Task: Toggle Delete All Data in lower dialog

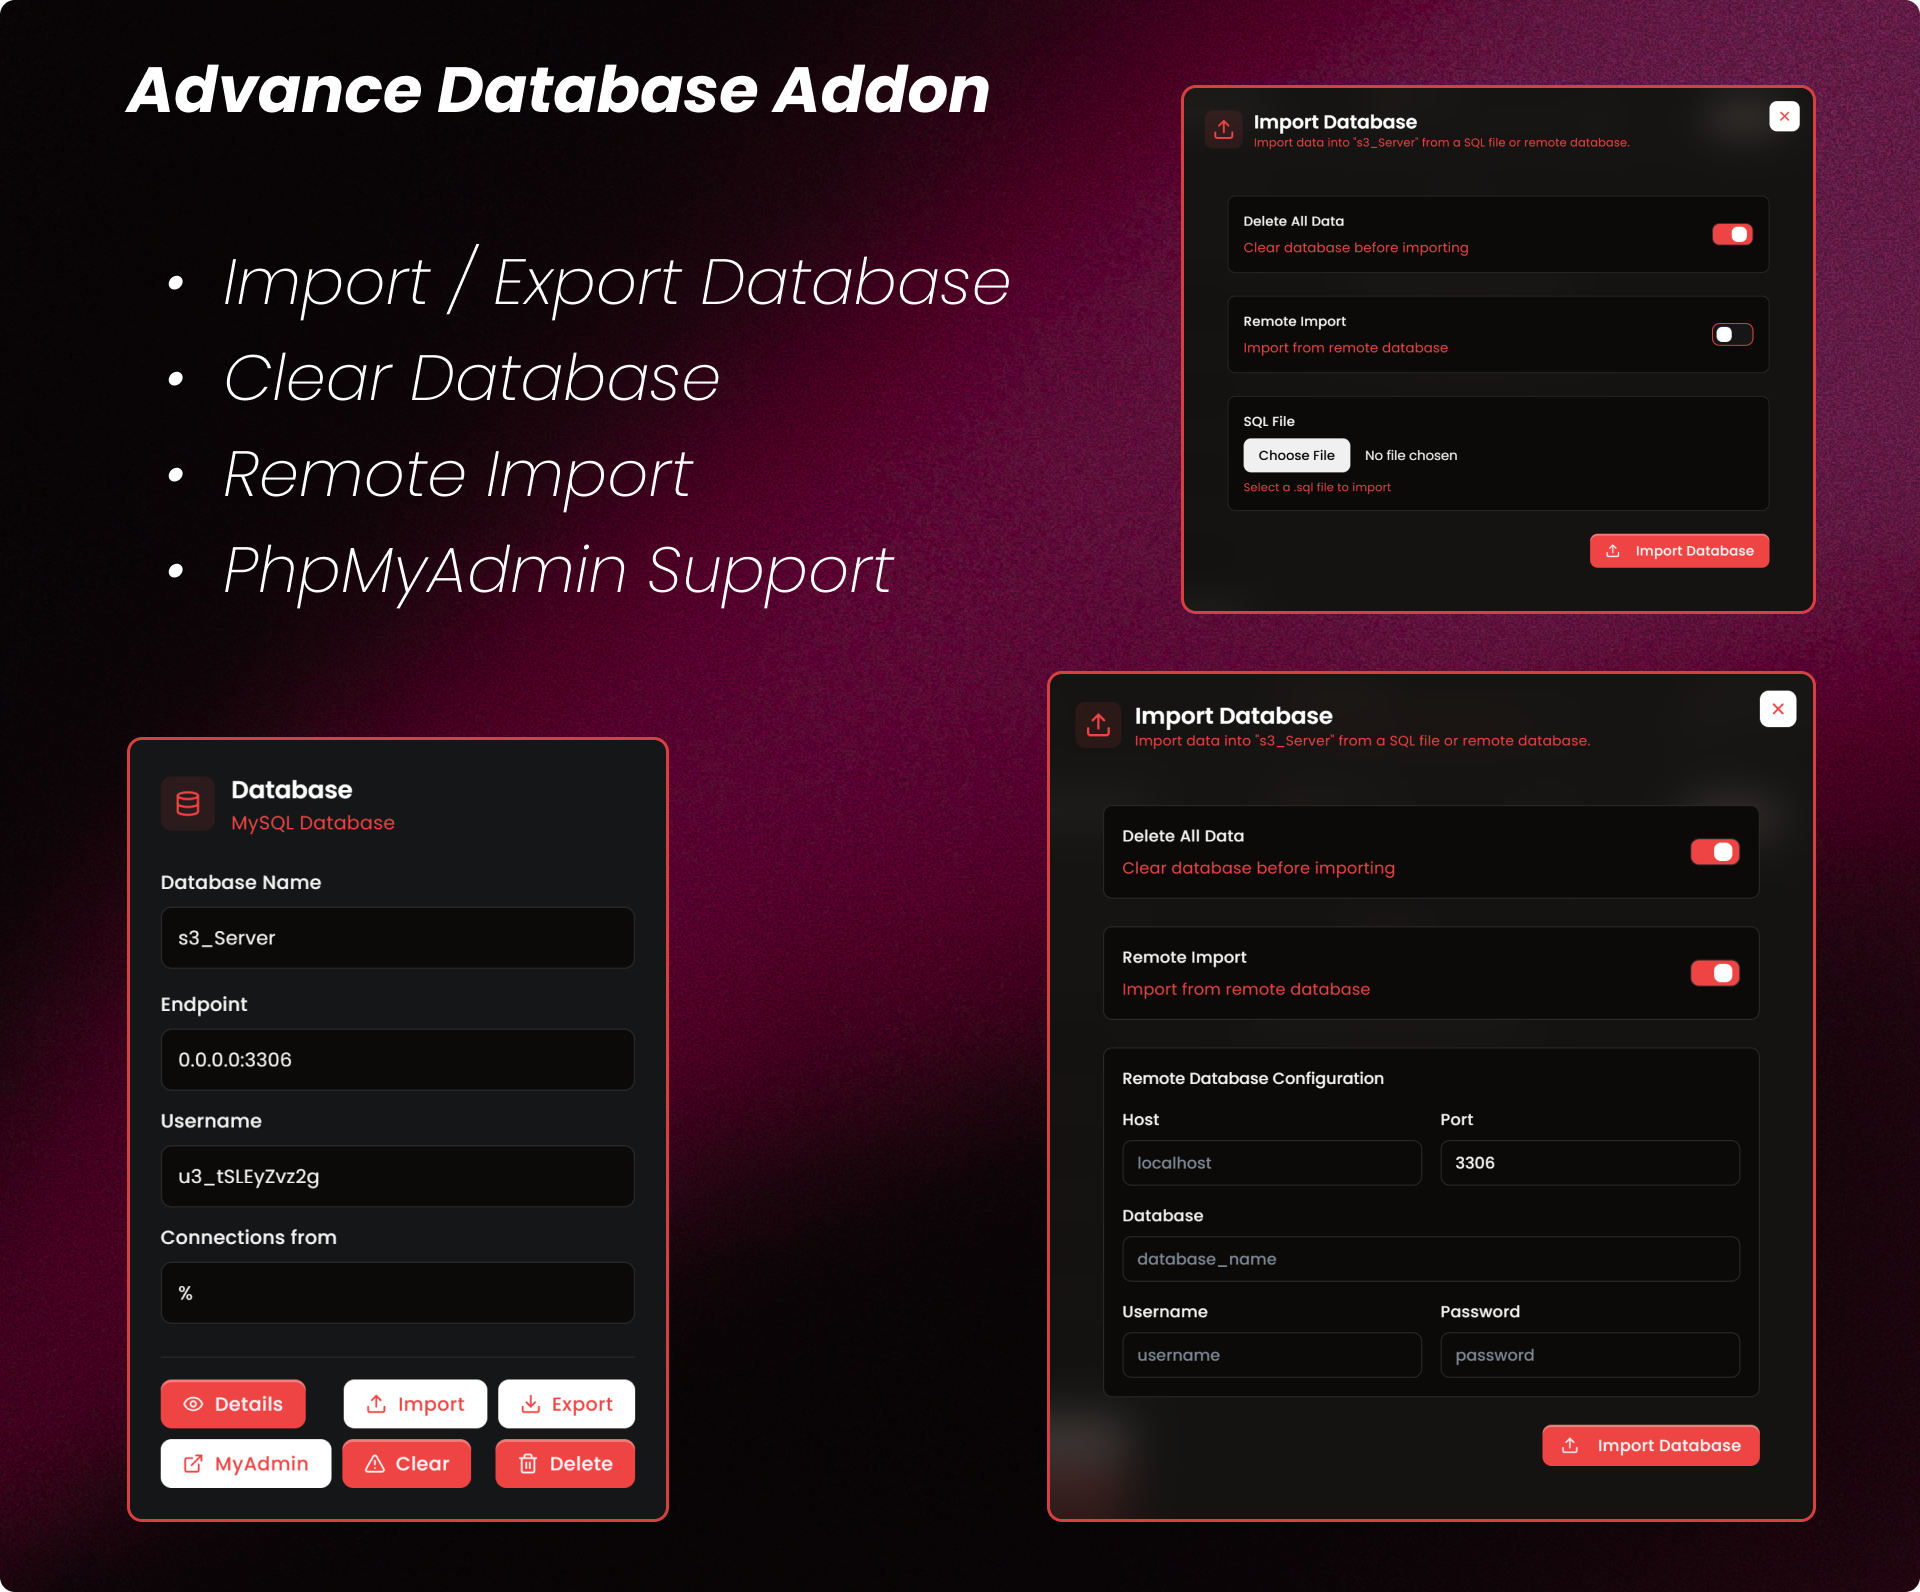Action: 1714,852
